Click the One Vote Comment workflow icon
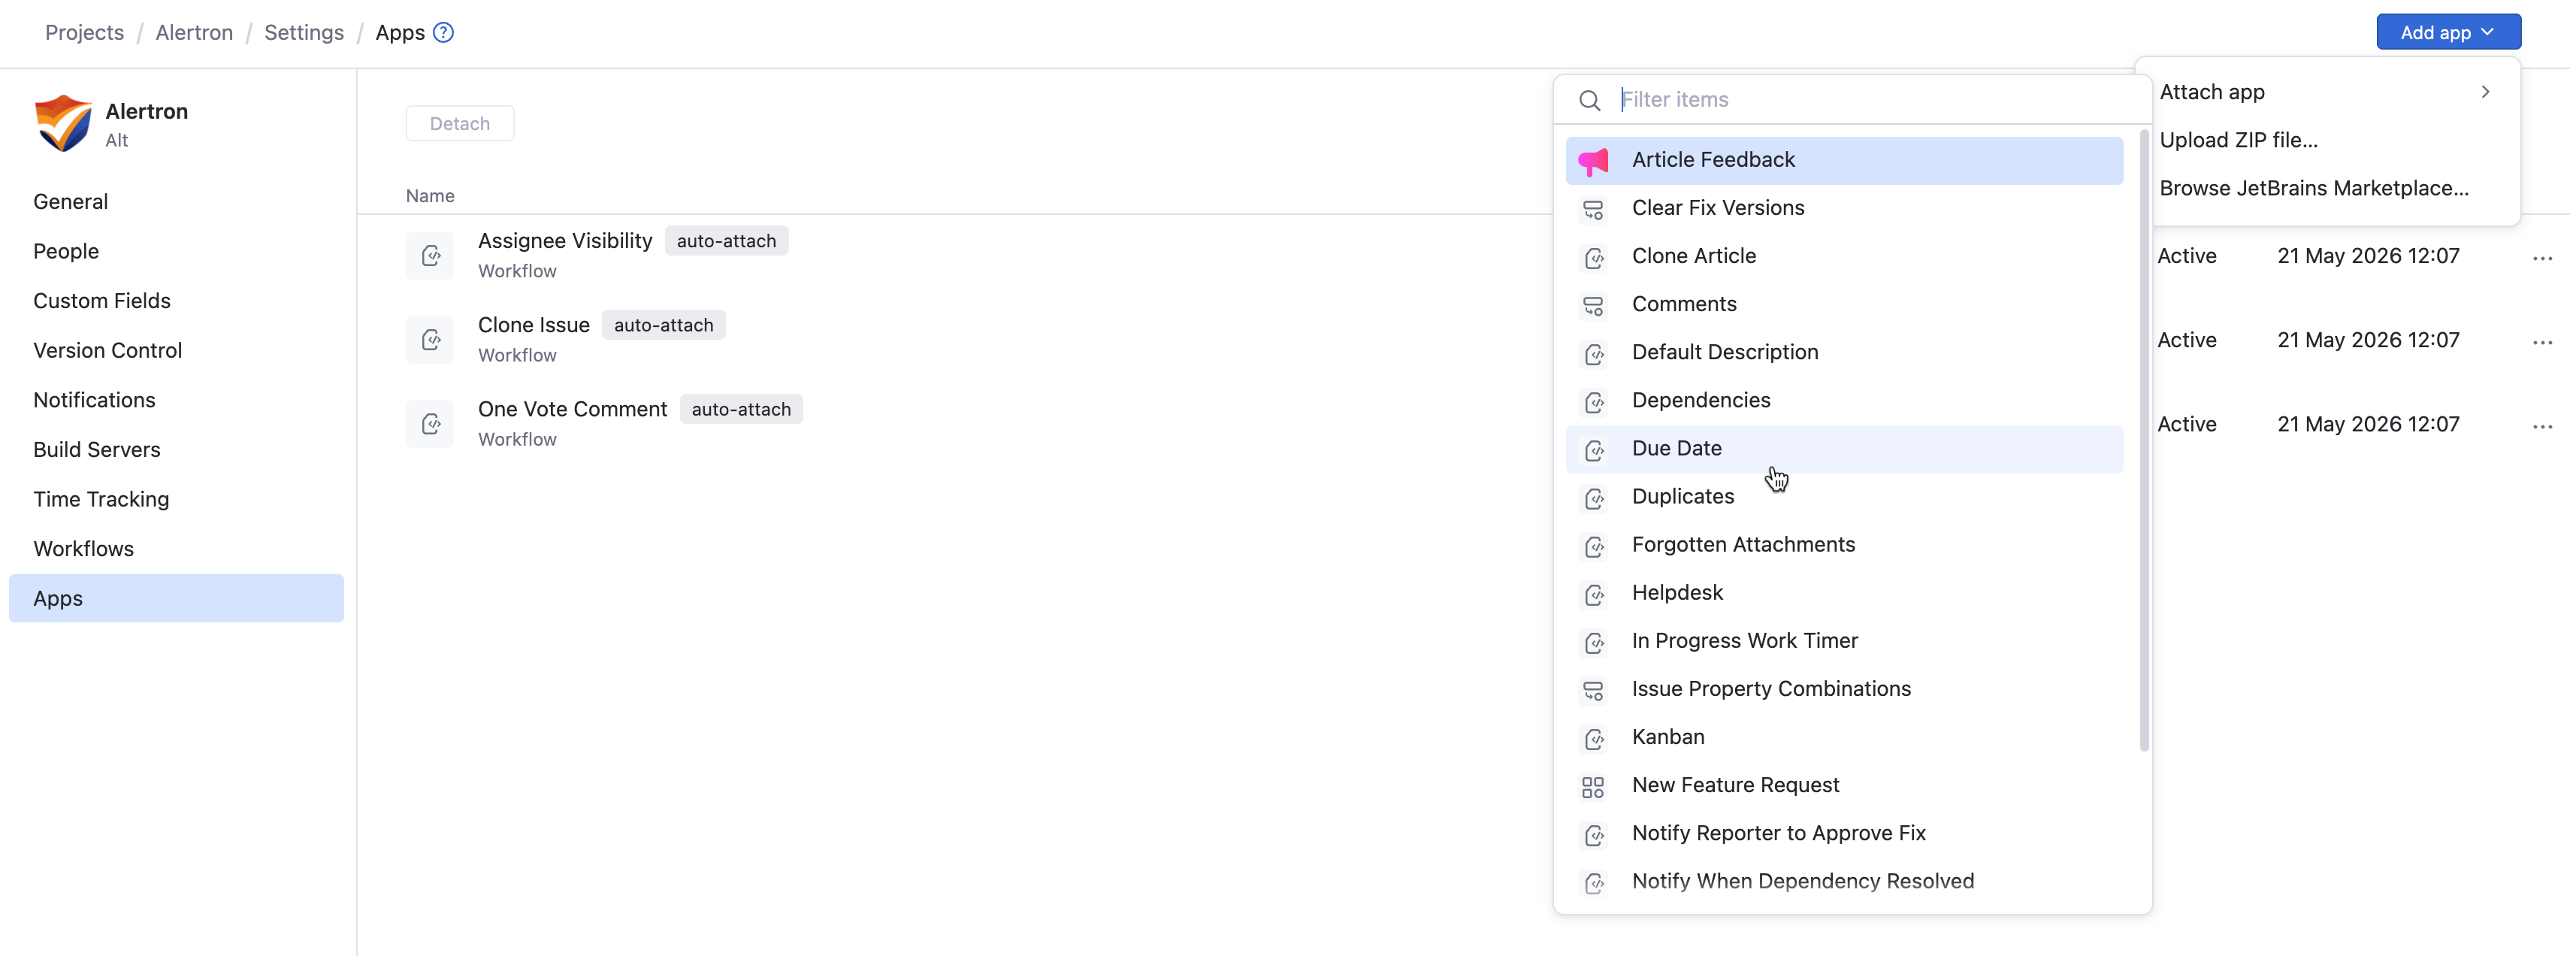 point(430,423)
